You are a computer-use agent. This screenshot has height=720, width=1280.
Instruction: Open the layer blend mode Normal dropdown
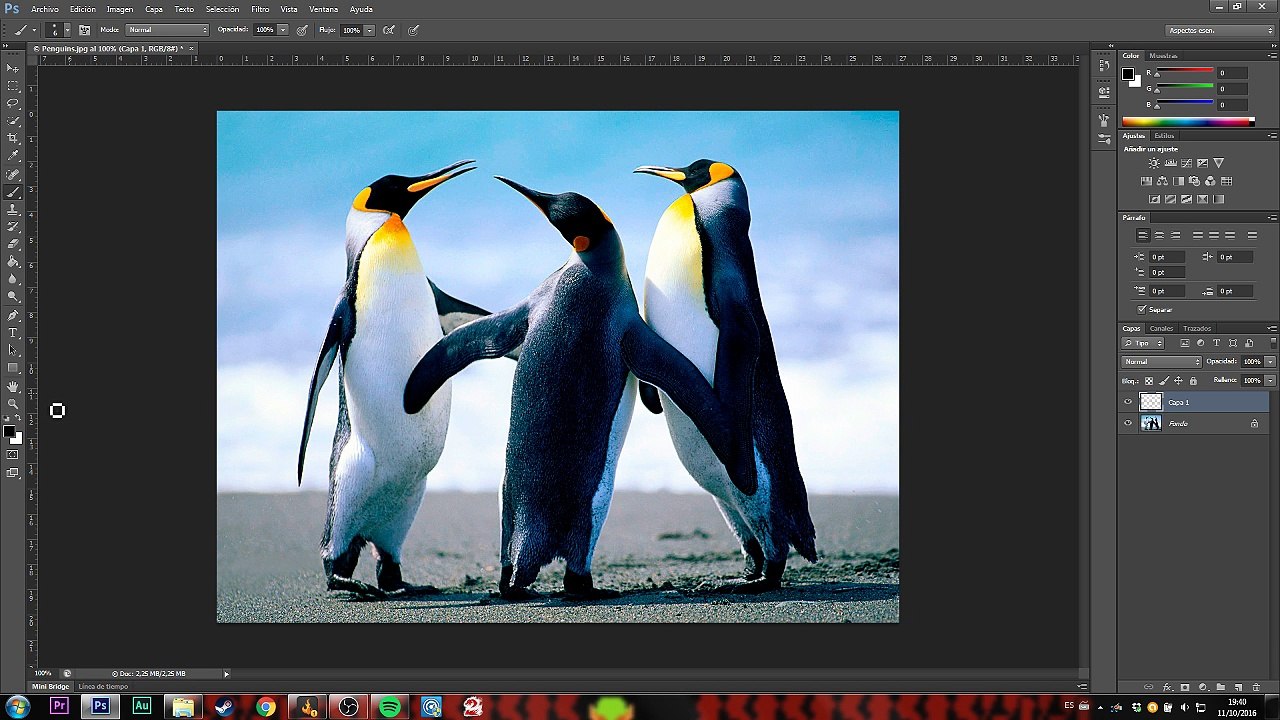pyautogui.click(x=1162, y=362)
